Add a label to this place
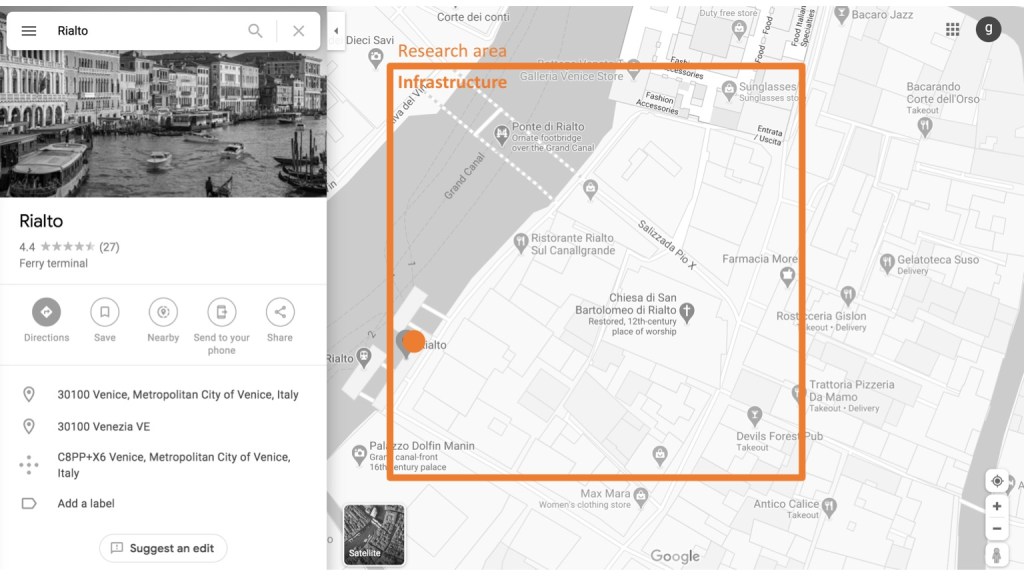 click(x=86, y=503)
